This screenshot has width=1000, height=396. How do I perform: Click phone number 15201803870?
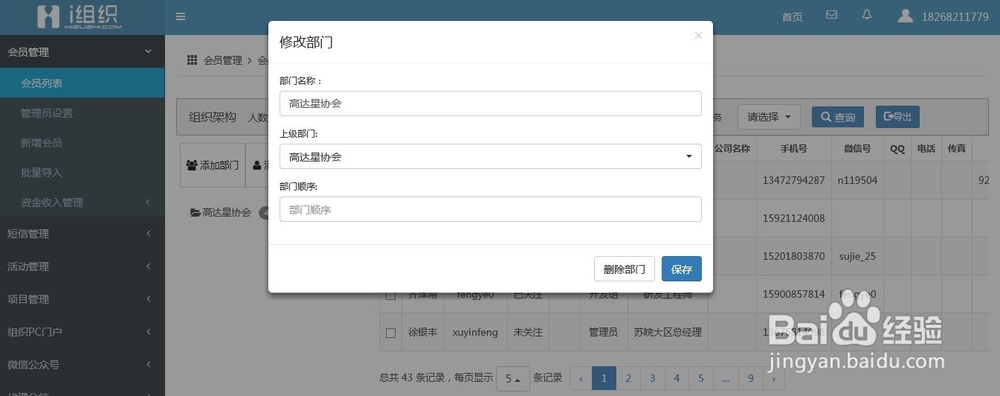pyautogui.click(x=794, y=256)
